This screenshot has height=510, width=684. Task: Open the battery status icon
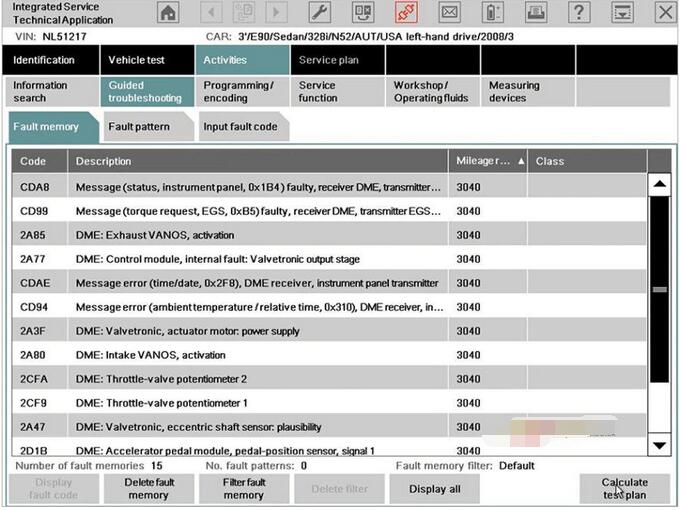[x=492, y=13]
